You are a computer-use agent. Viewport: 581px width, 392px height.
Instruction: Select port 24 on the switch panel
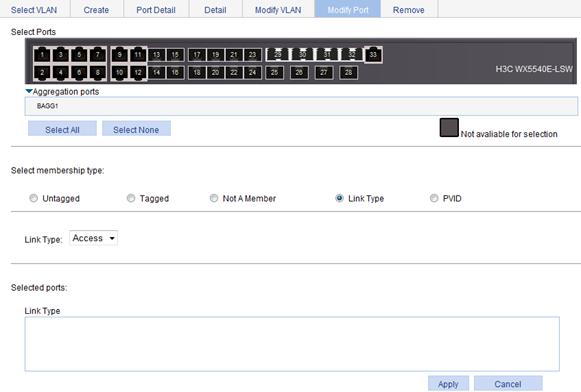point(253,73)
